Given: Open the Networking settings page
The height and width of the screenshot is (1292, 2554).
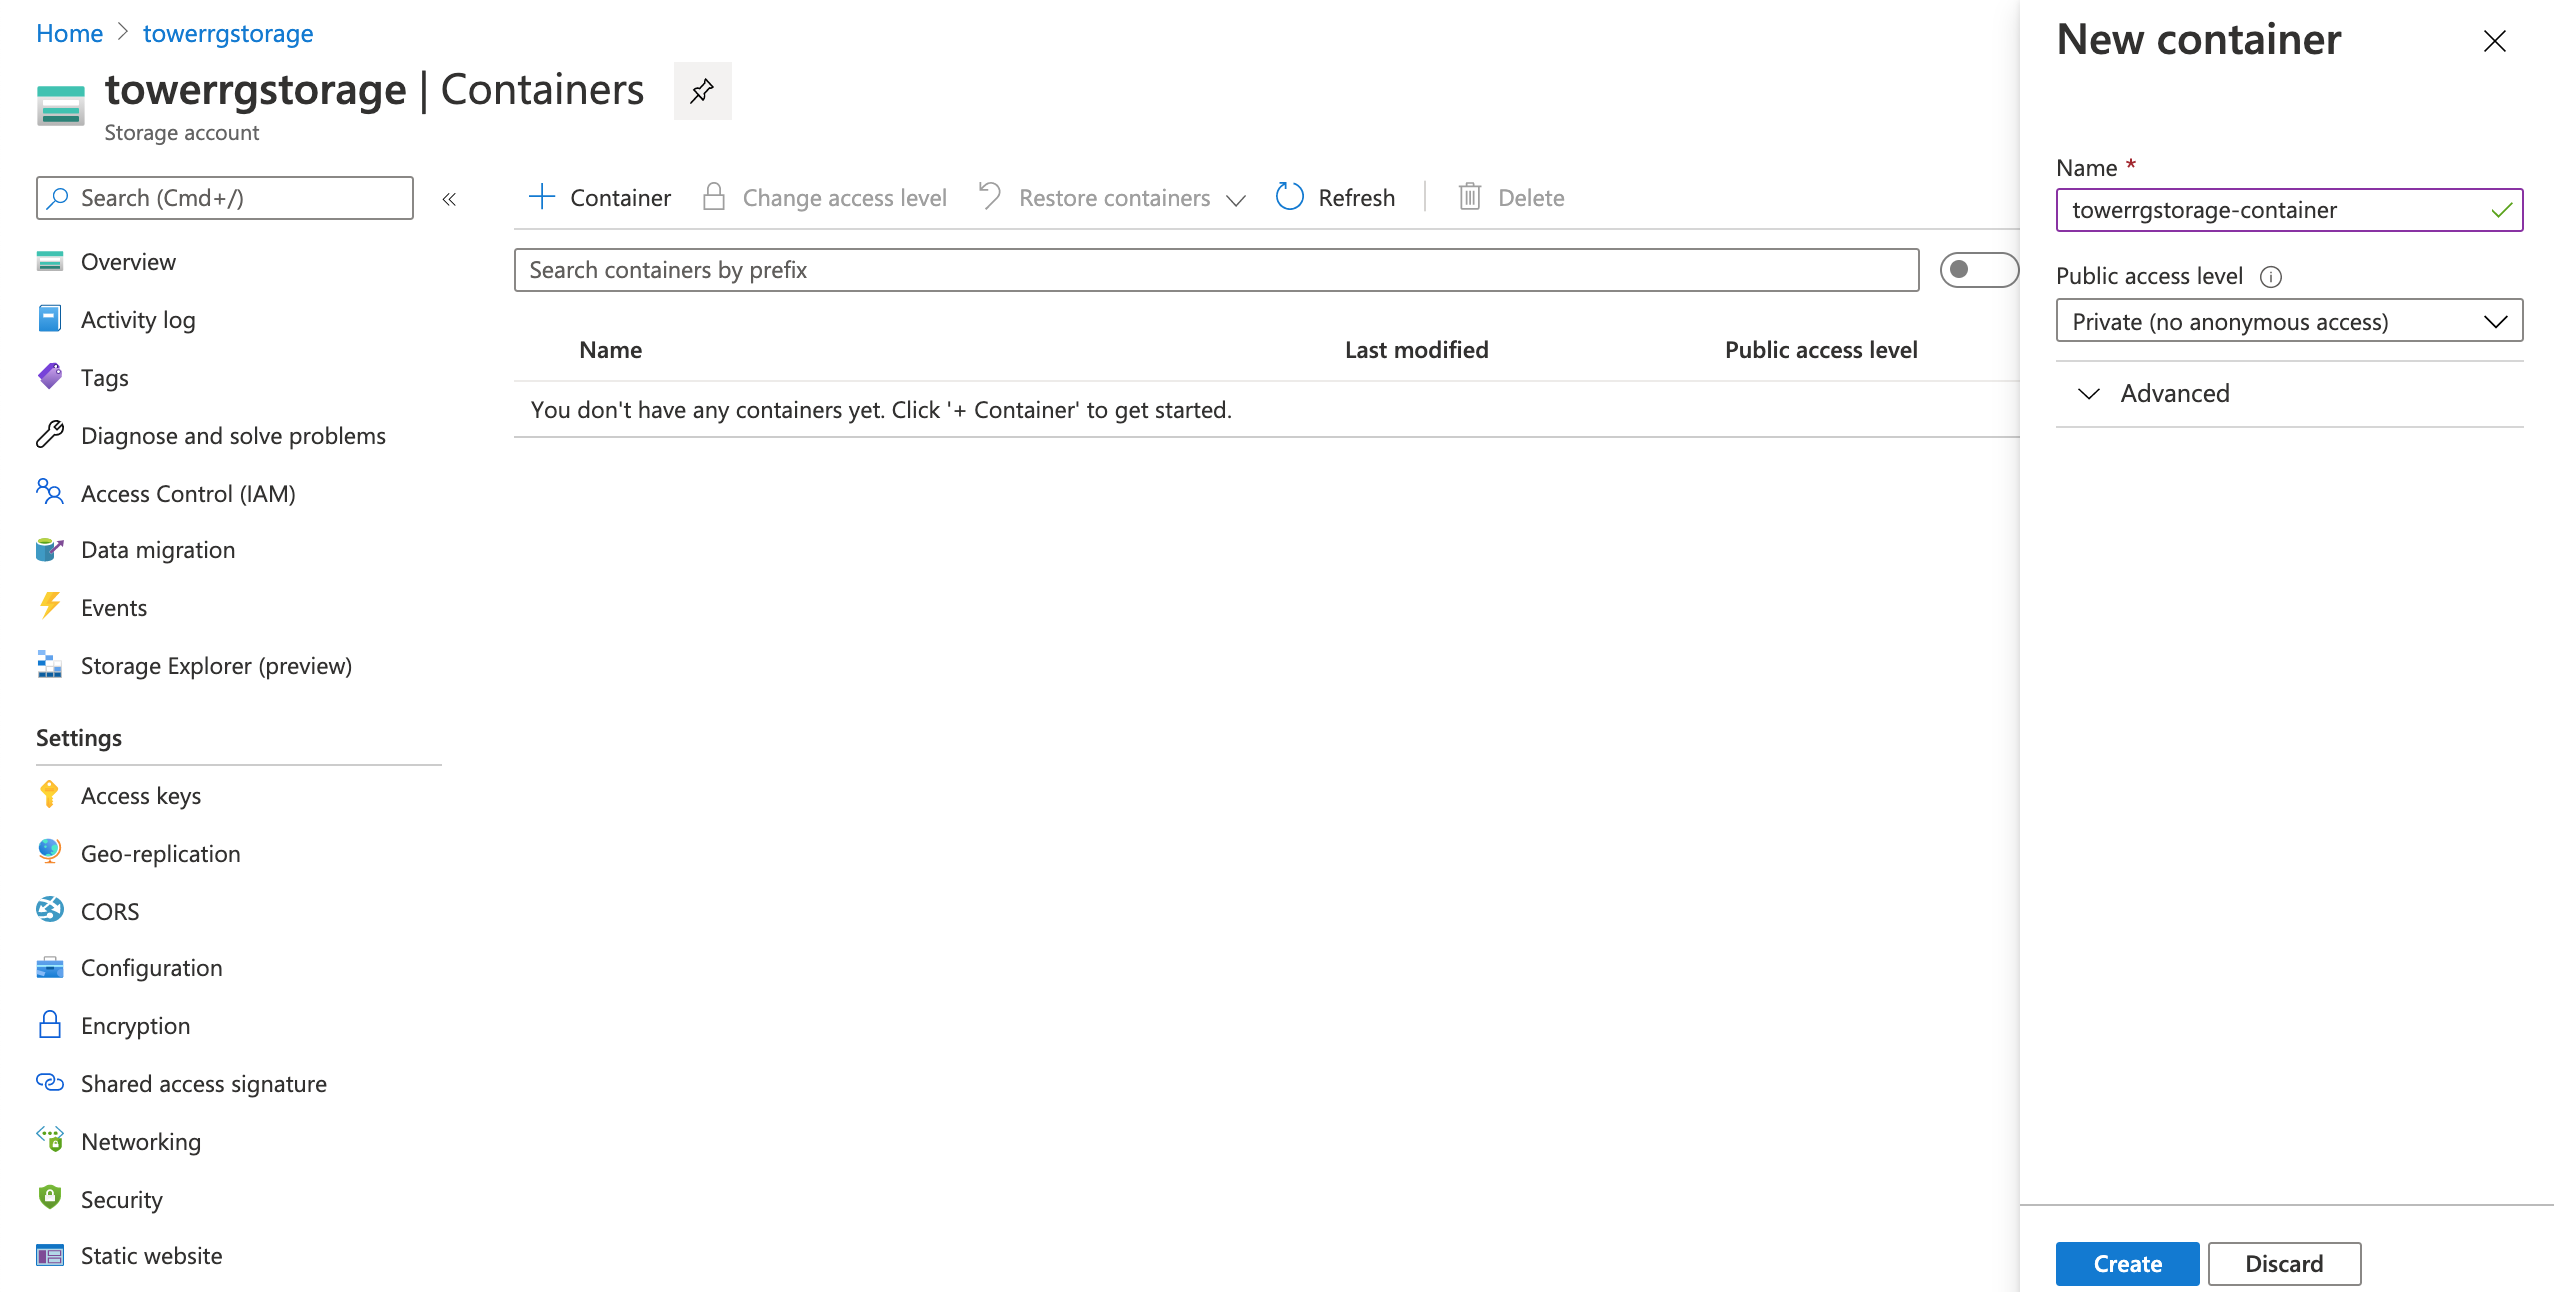Looking at the screenshot, I should [141, 1141].
